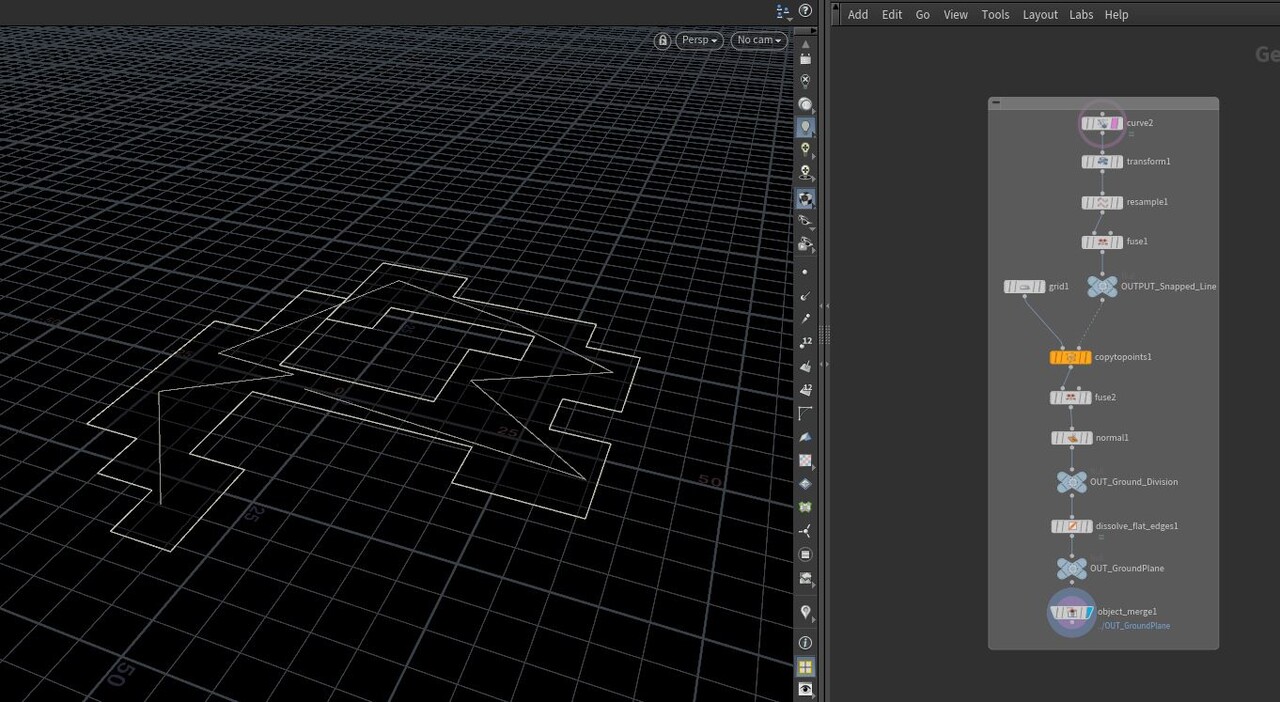Select the copytopoints1 node icon
The height and width of the screenshot is (702, 1280).
point(1070,356)
